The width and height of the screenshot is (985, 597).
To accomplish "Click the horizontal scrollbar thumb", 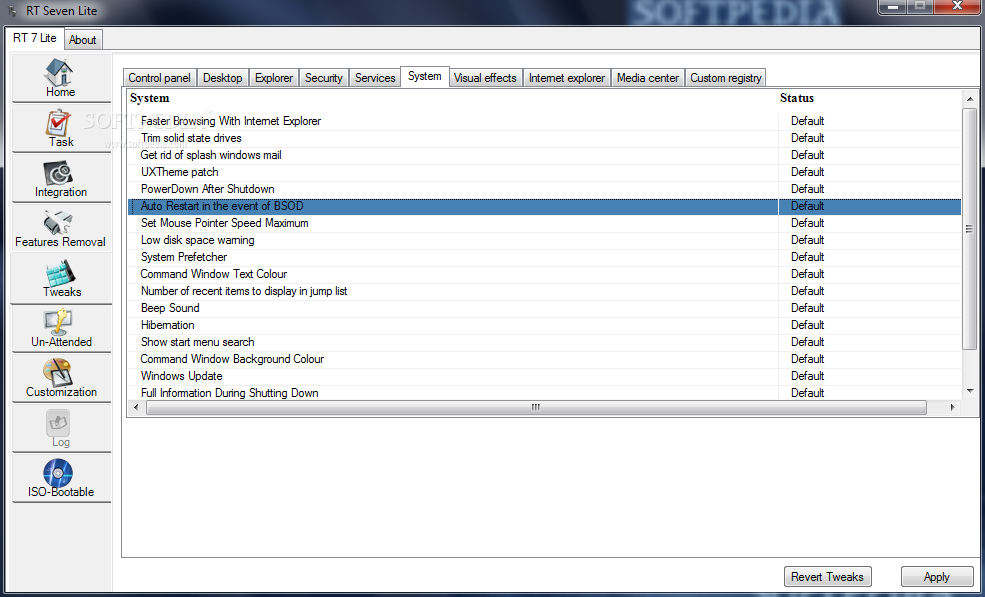I will point(536,407).
